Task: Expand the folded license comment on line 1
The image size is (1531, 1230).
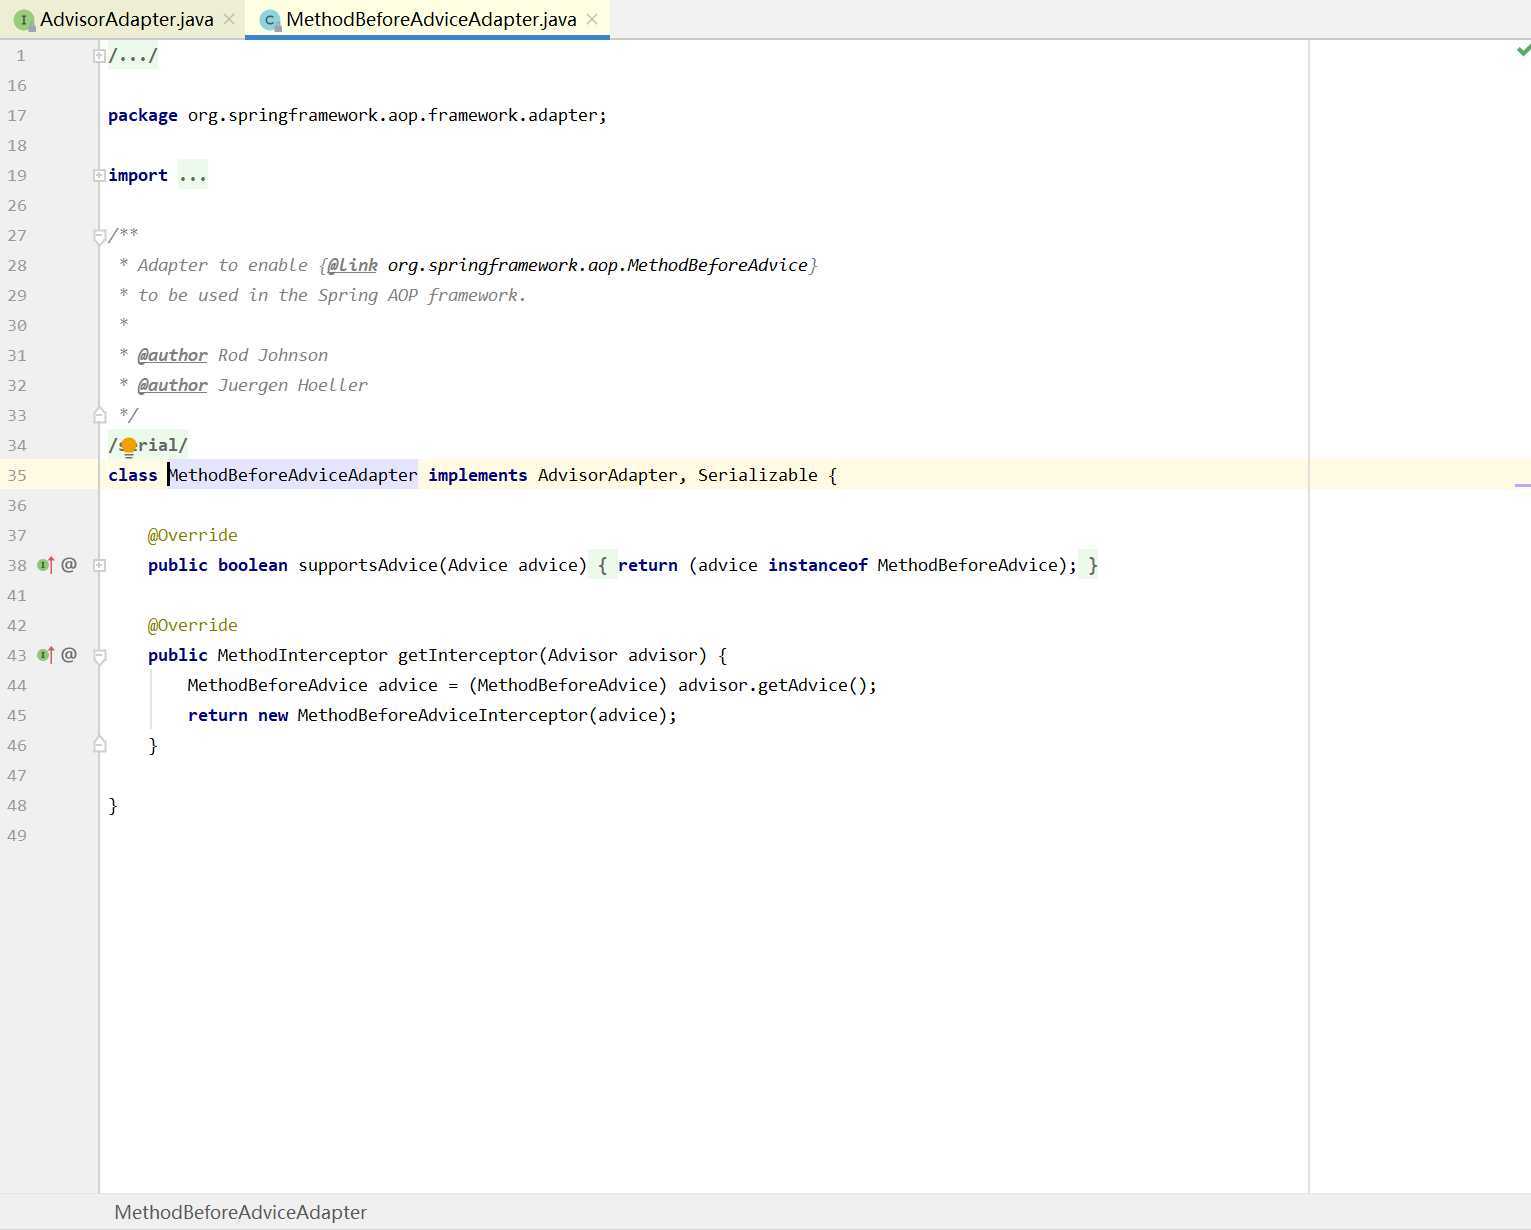Action: click(x=99, y=56)
